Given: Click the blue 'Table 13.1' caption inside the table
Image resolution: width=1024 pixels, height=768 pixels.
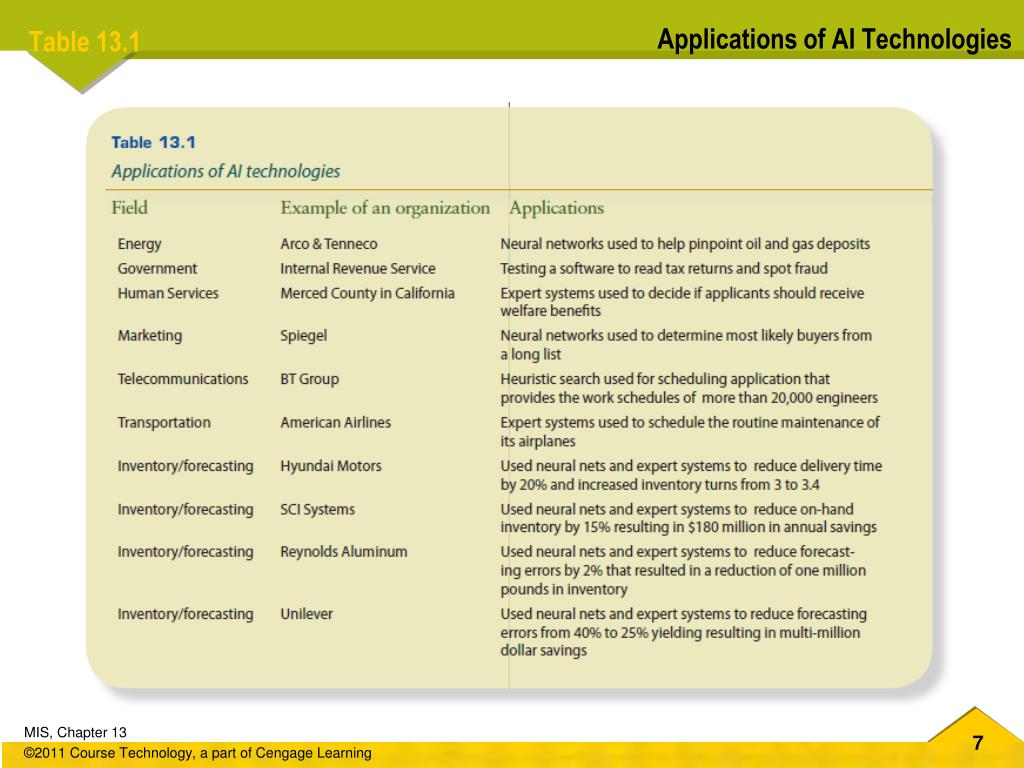Looking at the screenshot, I should pyautogui.click(x=153, y=142).
